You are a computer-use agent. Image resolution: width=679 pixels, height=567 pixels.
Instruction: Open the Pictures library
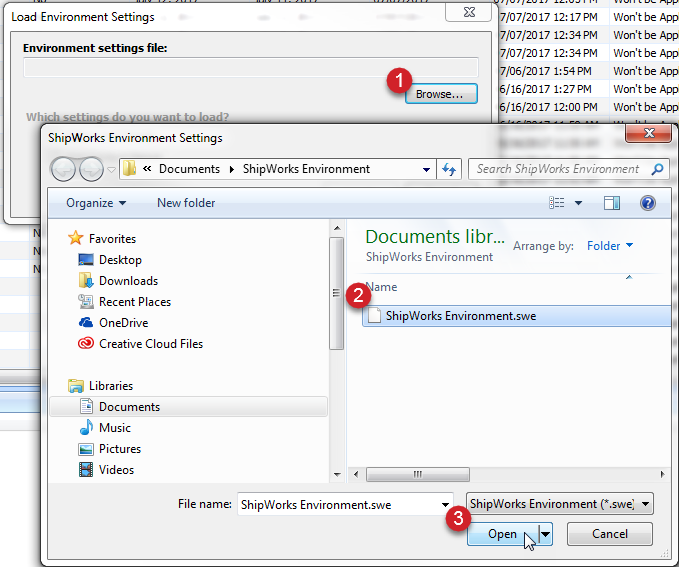point(120,449)
